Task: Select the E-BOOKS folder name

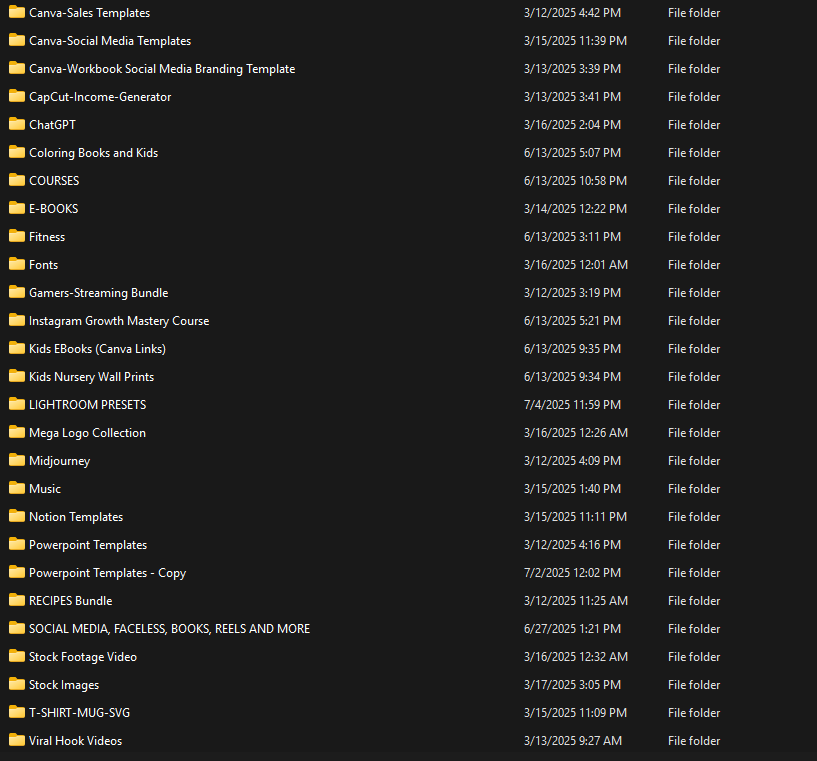Action: pyautogui.click(x=54, y=209)
